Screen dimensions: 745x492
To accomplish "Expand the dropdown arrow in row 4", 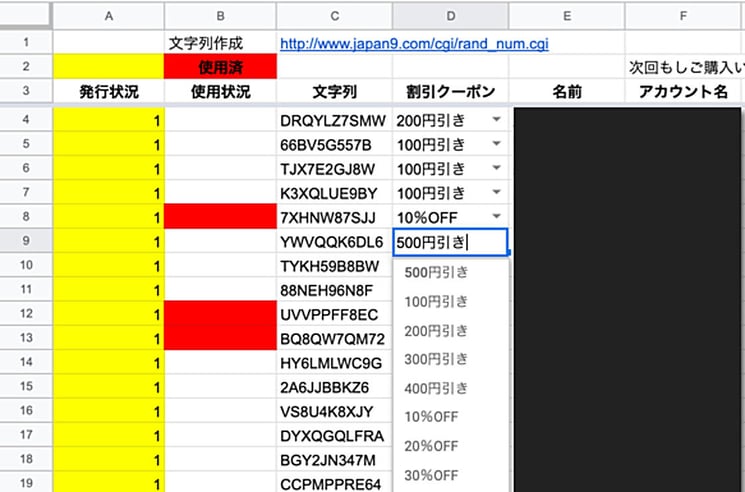I will click(x=497, y=120).
